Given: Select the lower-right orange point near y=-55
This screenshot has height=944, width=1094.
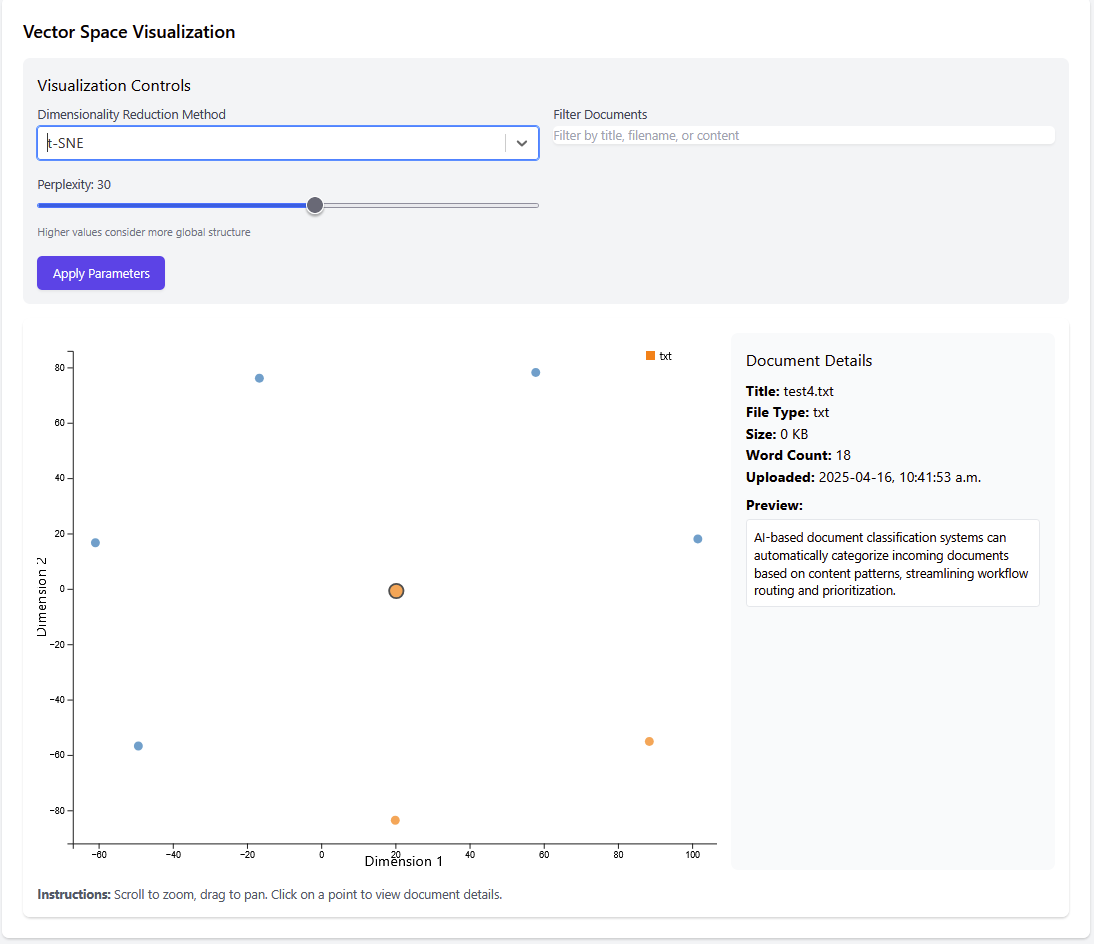Looking at the screenshot, I should (649, 741).
